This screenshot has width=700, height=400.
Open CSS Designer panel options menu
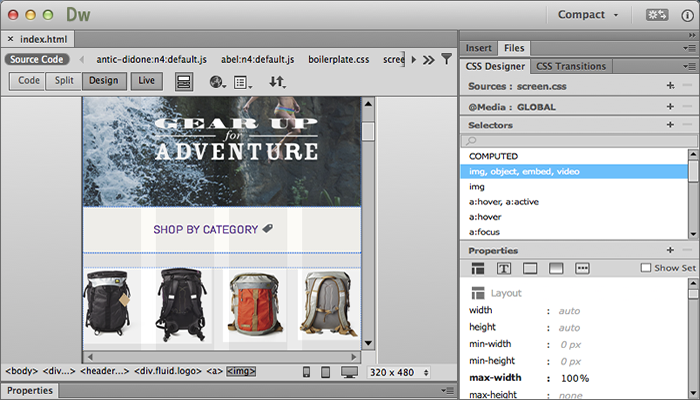coord(690,67)
